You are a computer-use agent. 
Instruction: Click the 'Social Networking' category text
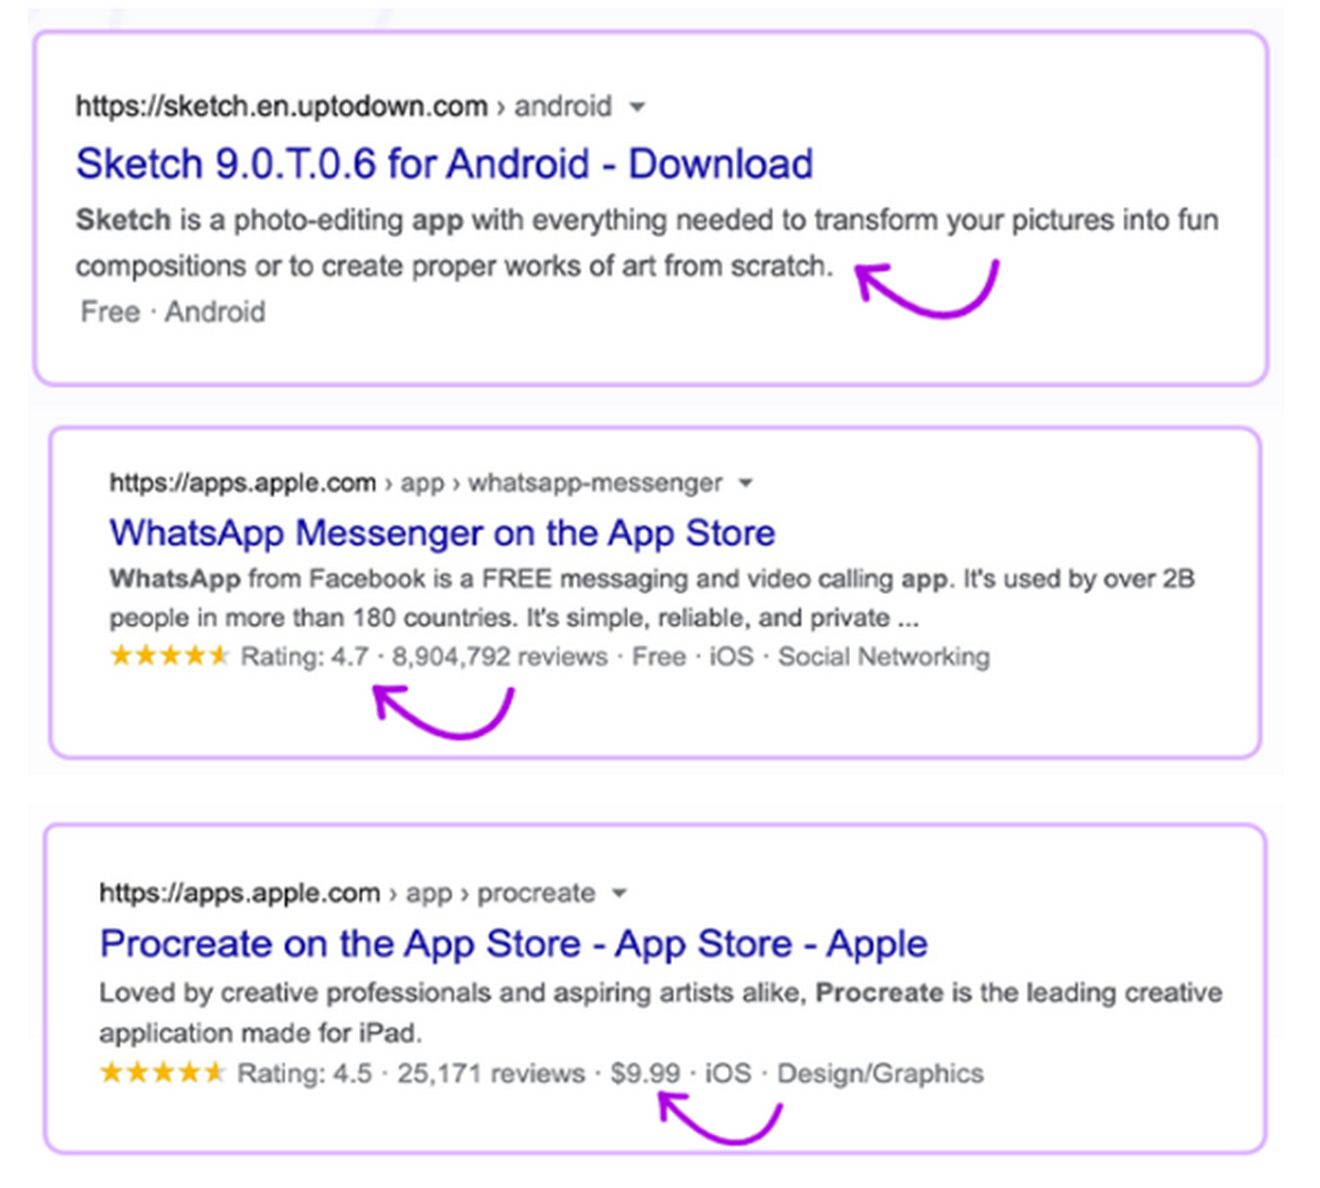pyautogui.click(x=884, y=657)
